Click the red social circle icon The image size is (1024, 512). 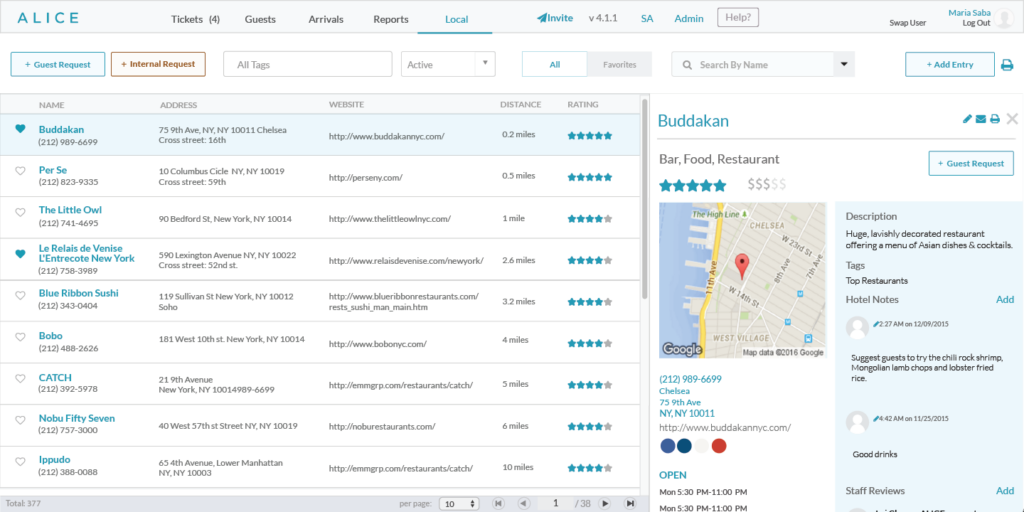point(718,446)
